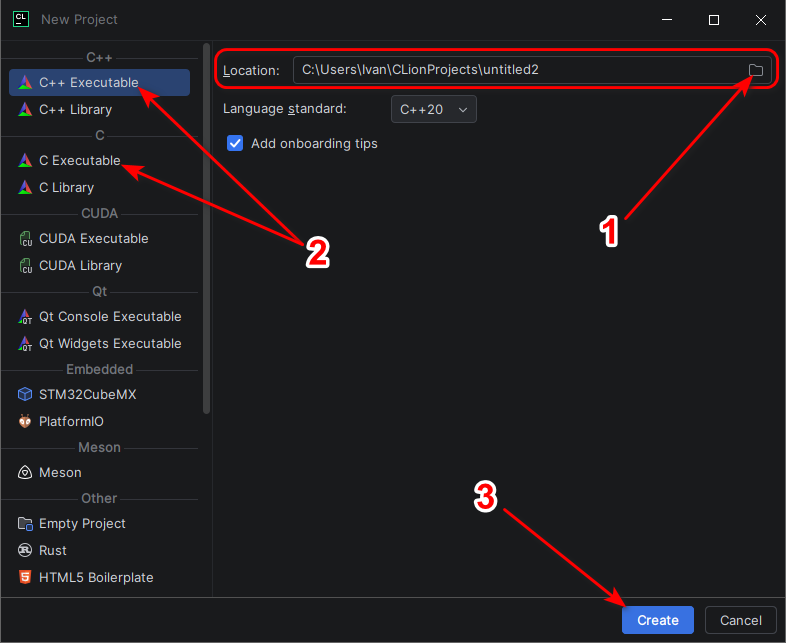
Task: Maximize the New Project window
Action: [x=714, y=20]
